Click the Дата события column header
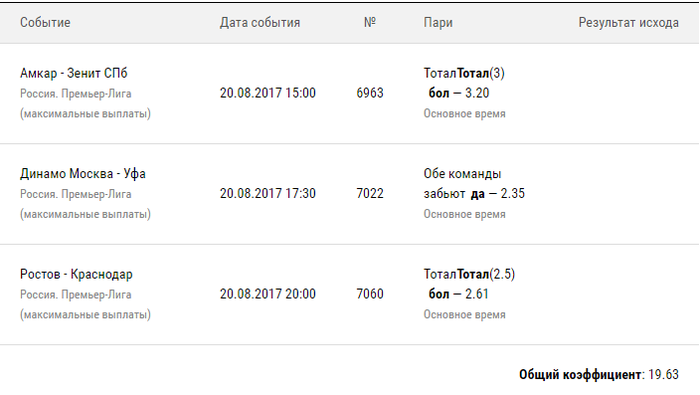This screenshot has width=700, height=395. 259,22
